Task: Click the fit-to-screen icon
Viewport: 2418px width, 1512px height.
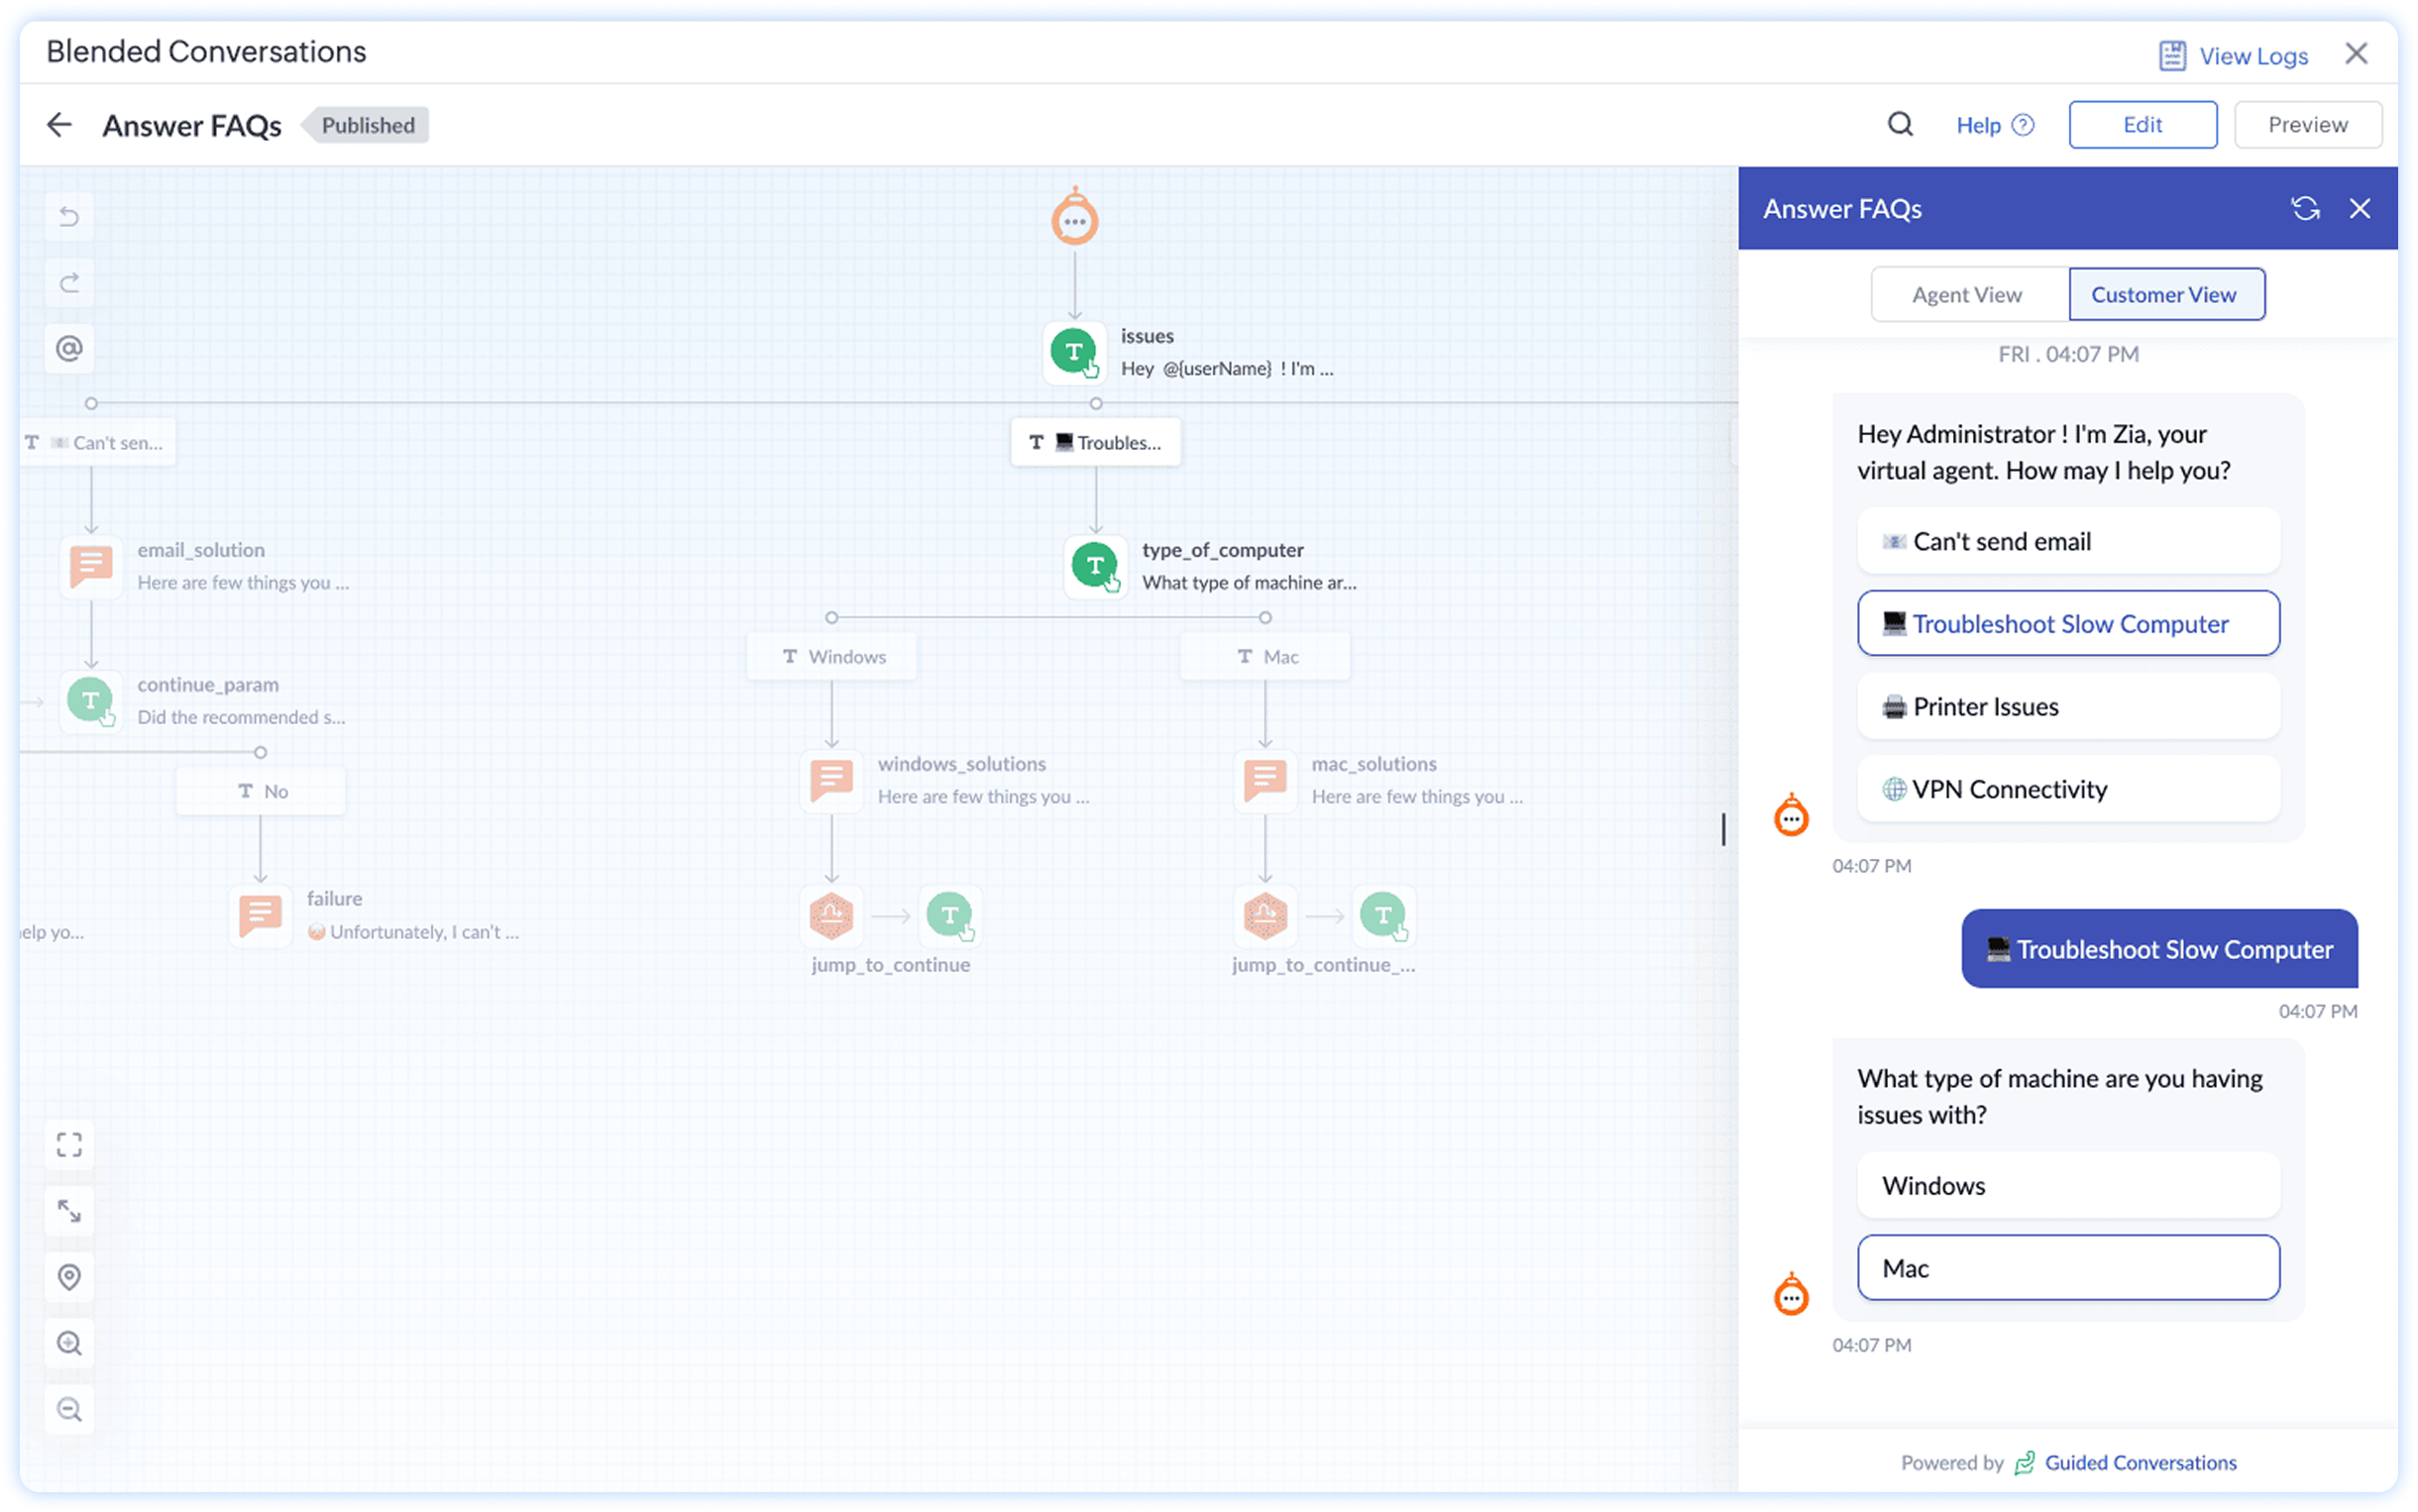Action: 69,1144
